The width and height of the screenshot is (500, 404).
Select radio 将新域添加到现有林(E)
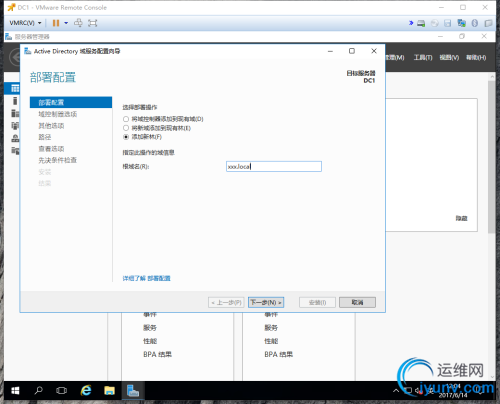[126, 128]
